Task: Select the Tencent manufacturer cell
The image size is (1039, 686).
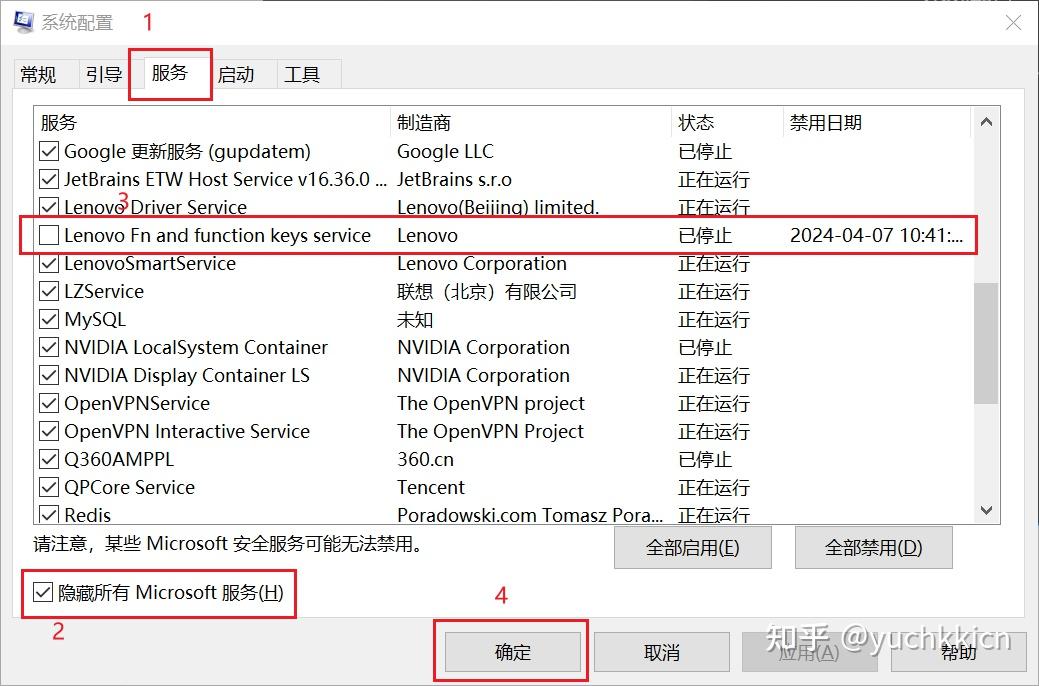Action: (431, 487)
